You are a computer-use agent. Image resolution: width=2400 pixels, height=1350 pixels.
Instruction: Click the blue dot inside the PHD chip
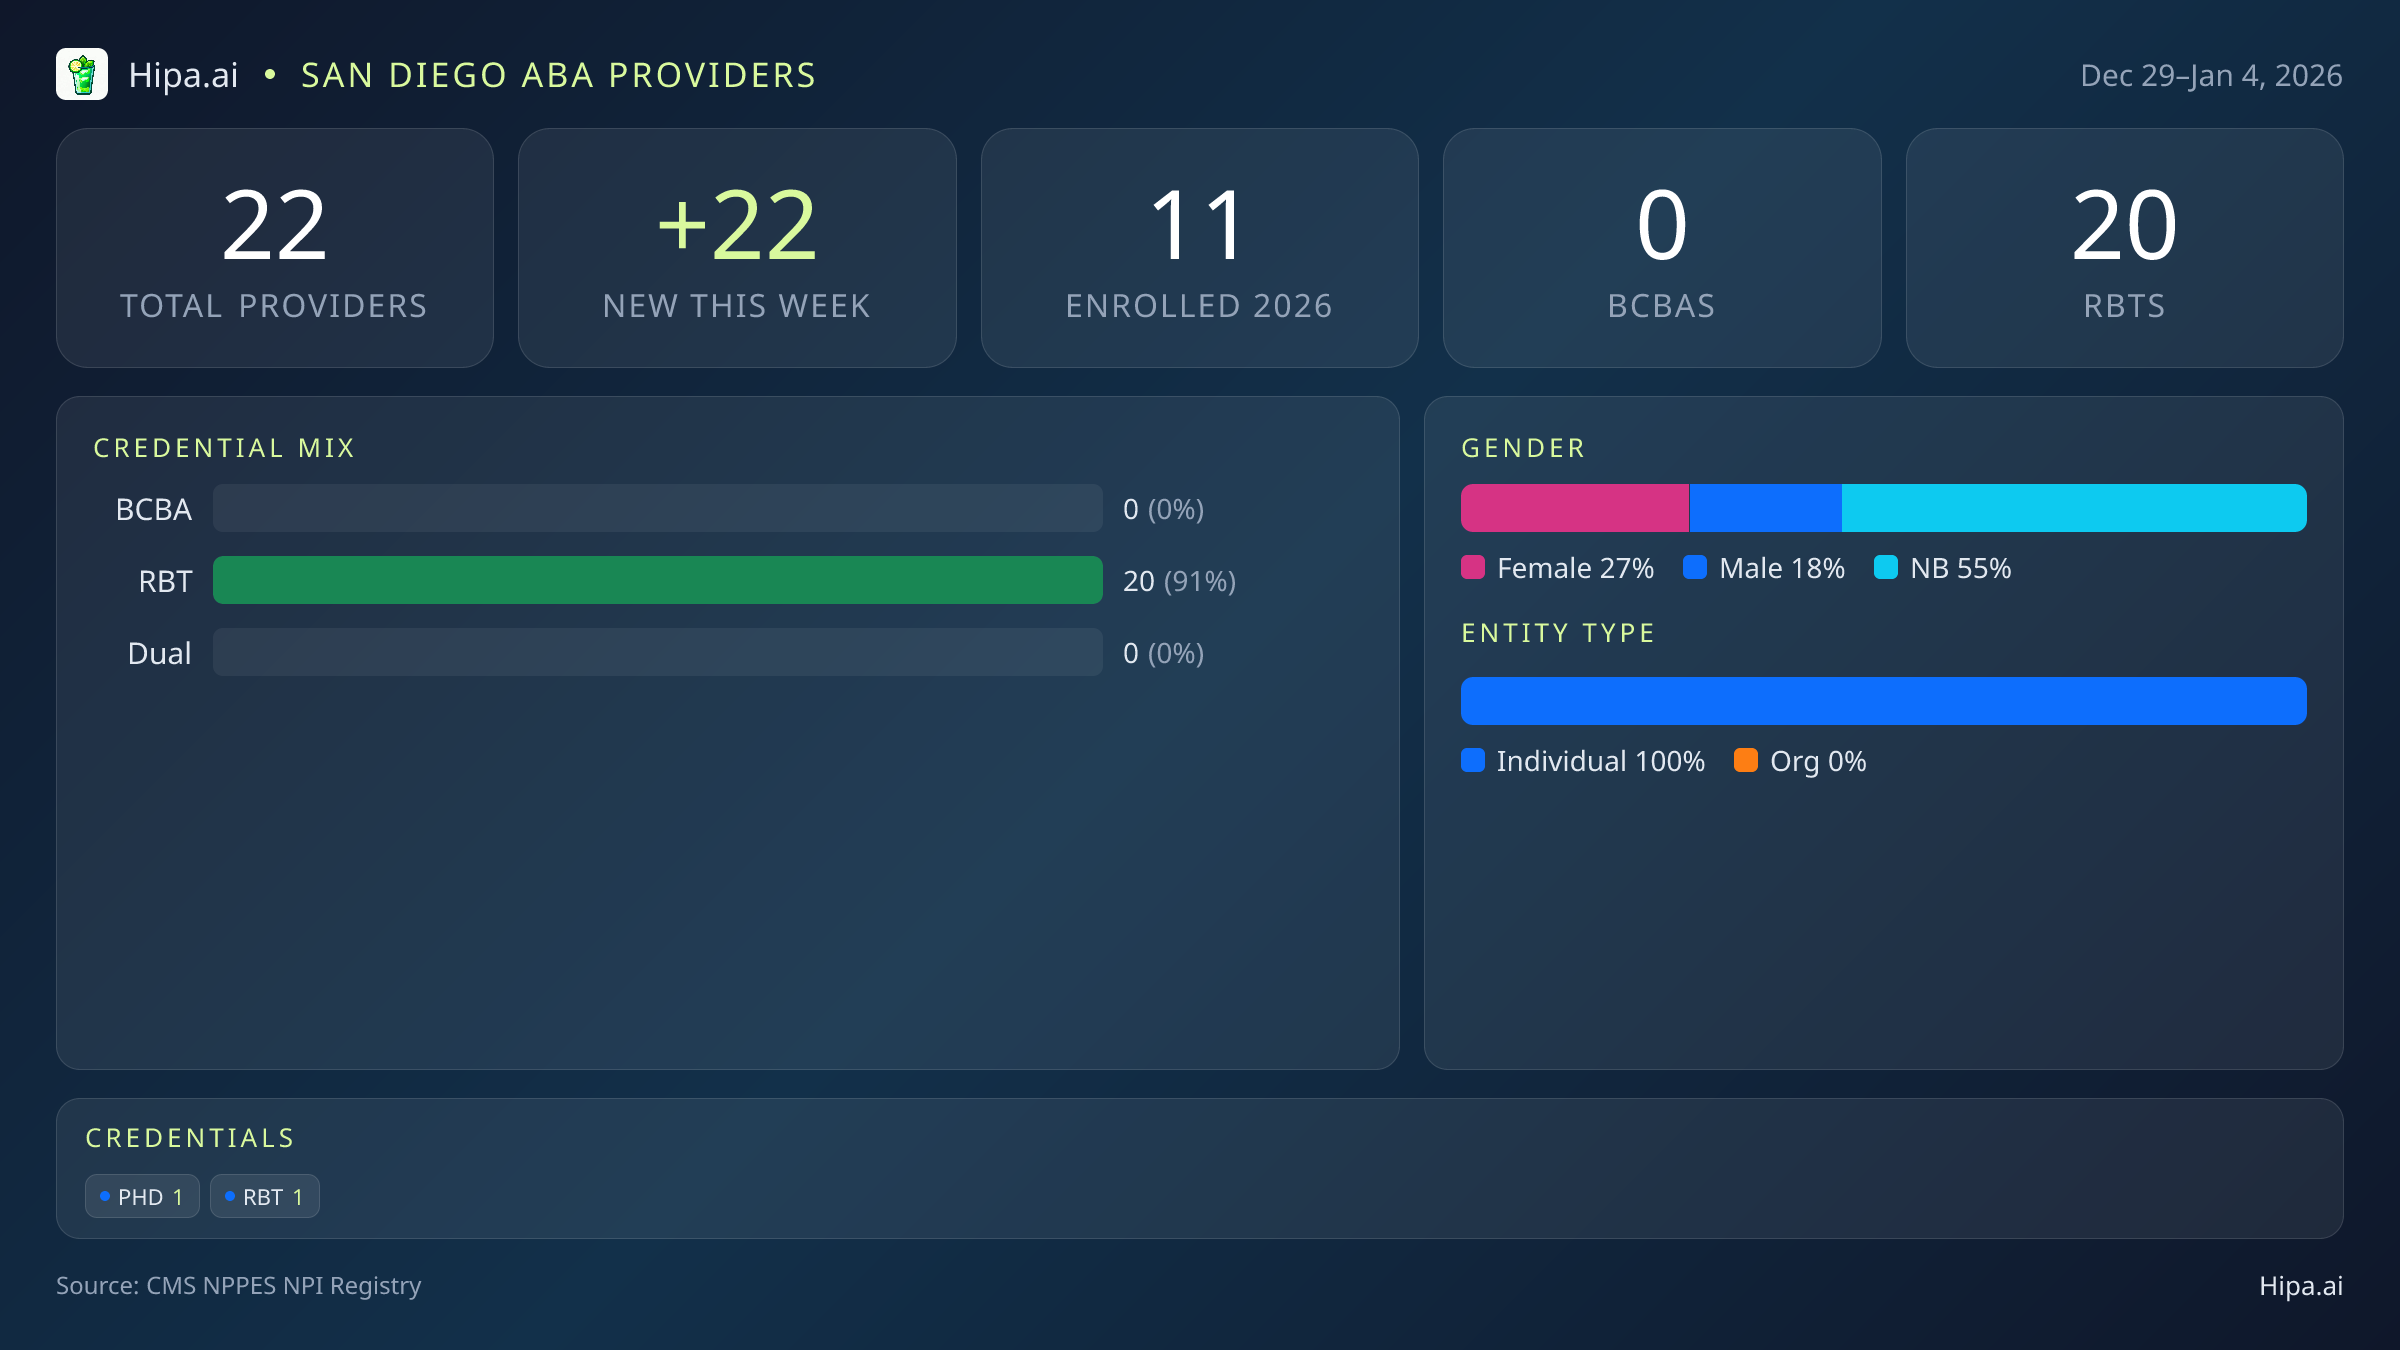106,1195
